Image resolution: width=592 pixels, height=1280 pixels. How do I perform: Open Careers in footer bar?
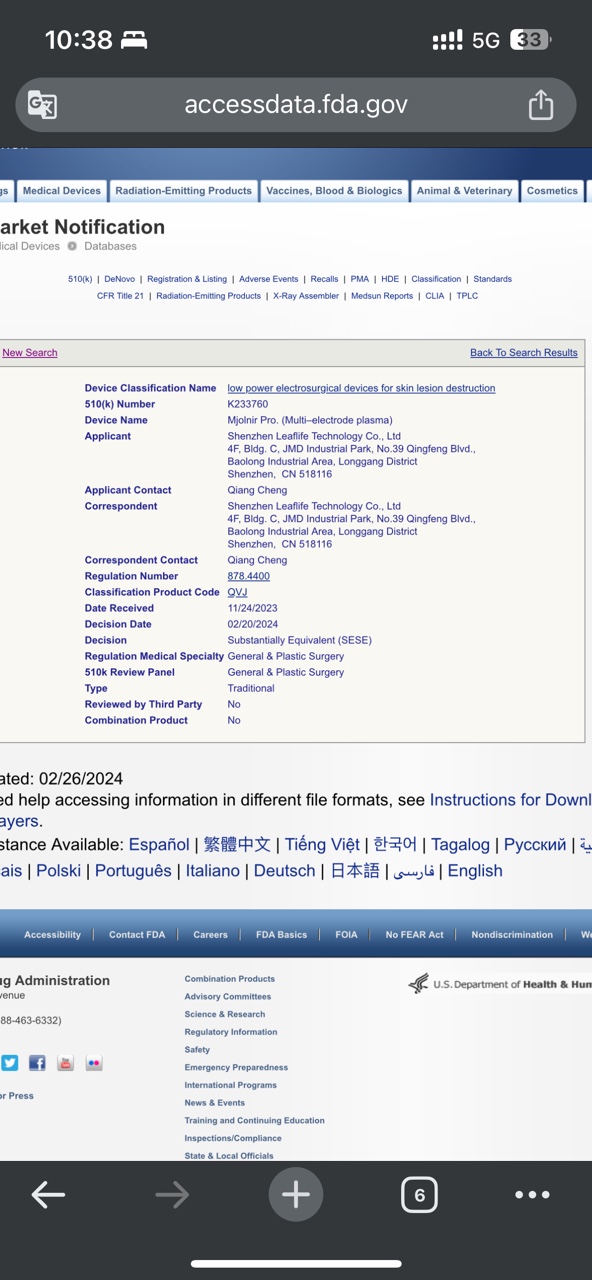click(210, 935)
